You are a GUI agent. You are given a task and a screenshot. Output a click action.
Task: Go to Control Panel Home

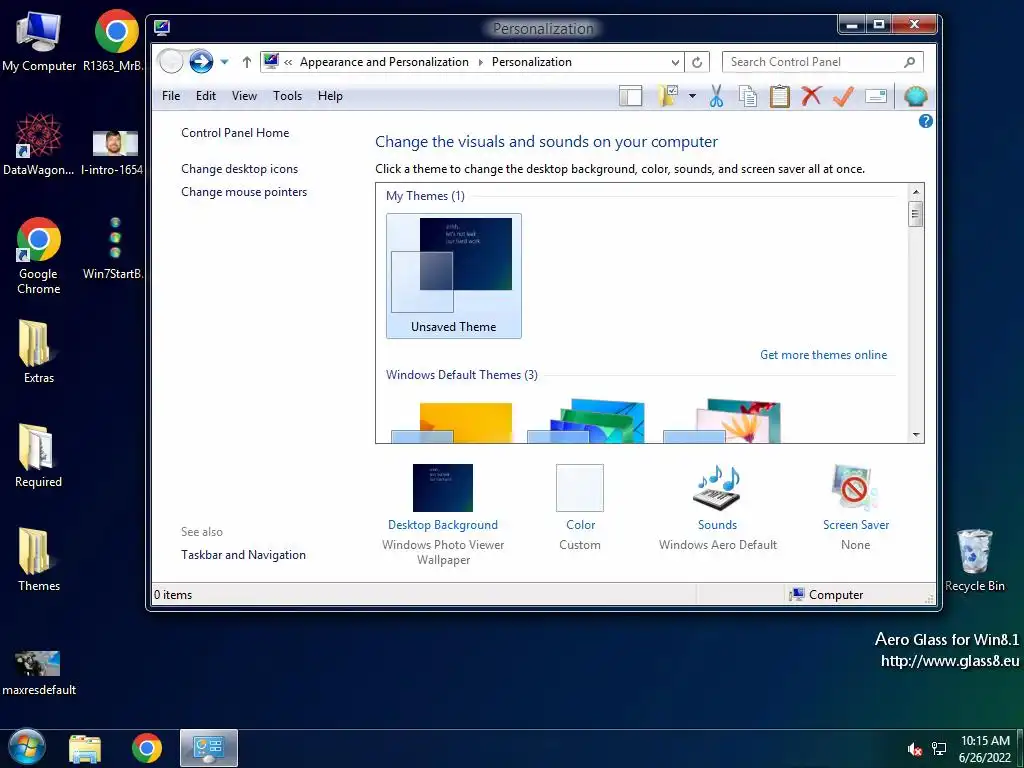pyautogui.click(x=235, y=133)
